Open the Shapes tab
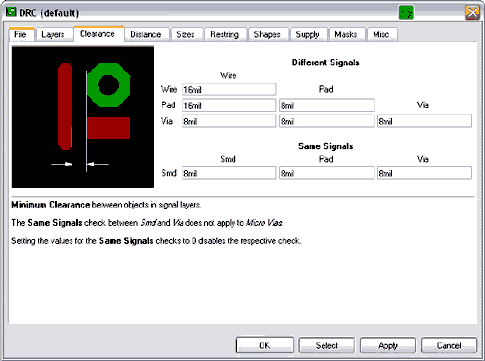The image size is (485, 361). click(268, 34)
